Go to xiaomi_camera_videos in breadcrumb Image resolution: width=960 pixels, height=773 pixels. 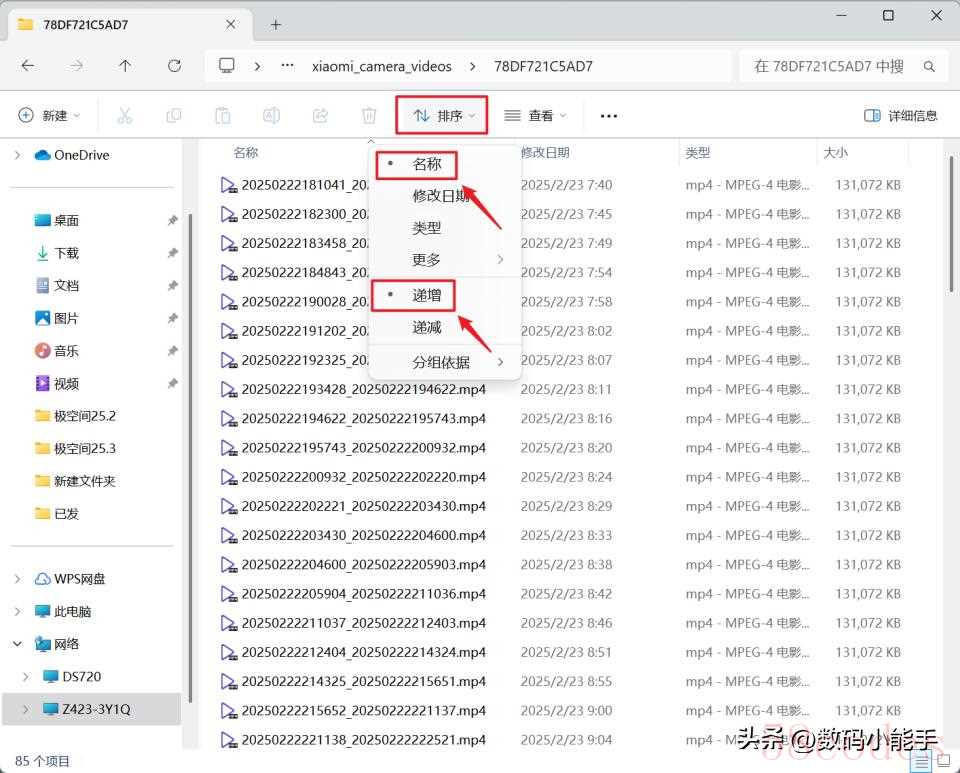[x=381, y=66]
